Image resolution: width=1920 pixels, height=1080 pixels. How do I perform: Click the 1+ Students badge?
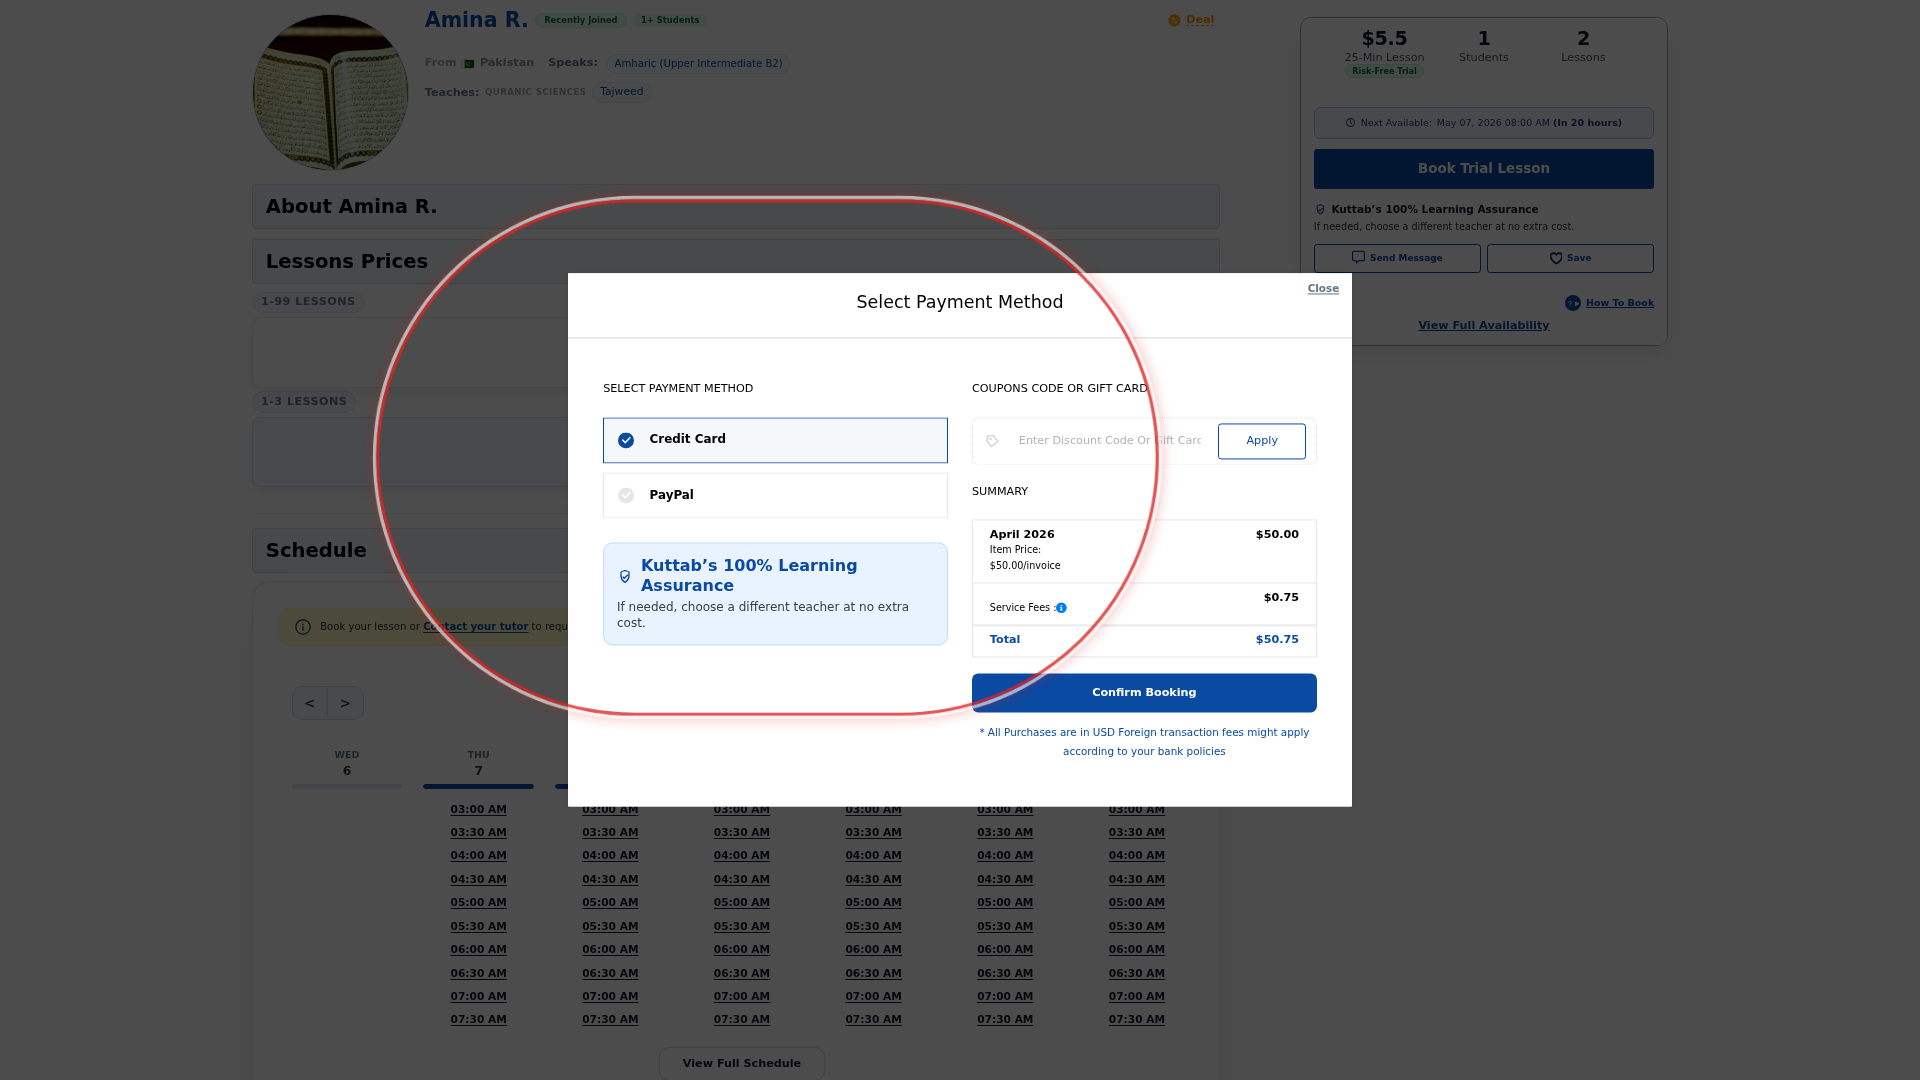670,20
